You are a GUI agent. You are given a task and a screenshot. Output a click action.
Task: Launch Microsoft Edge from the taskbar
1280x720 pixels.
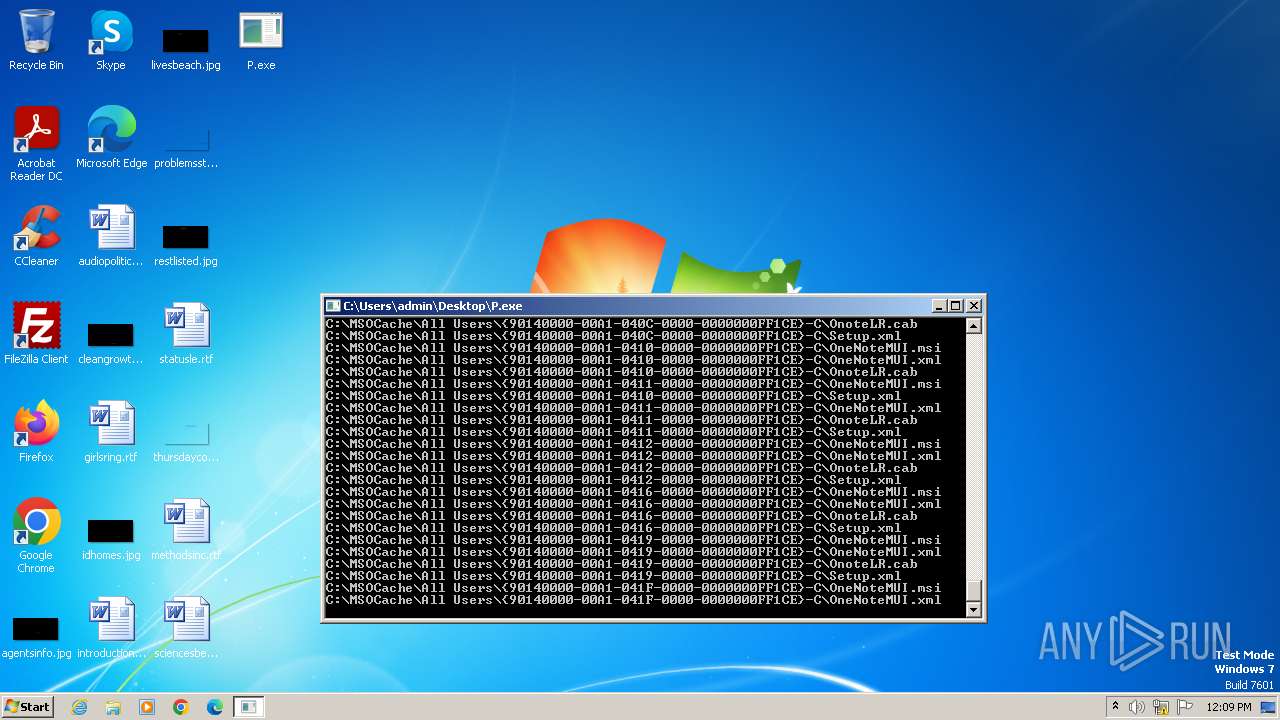[215, 707]
